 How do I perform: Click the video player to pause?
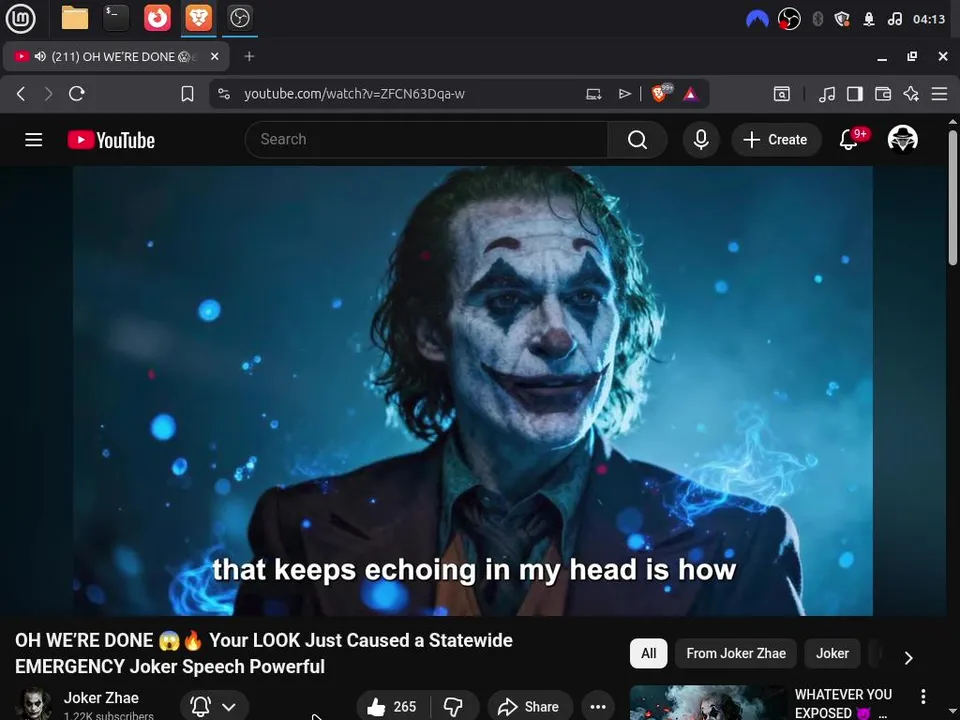tap(473, 391)
